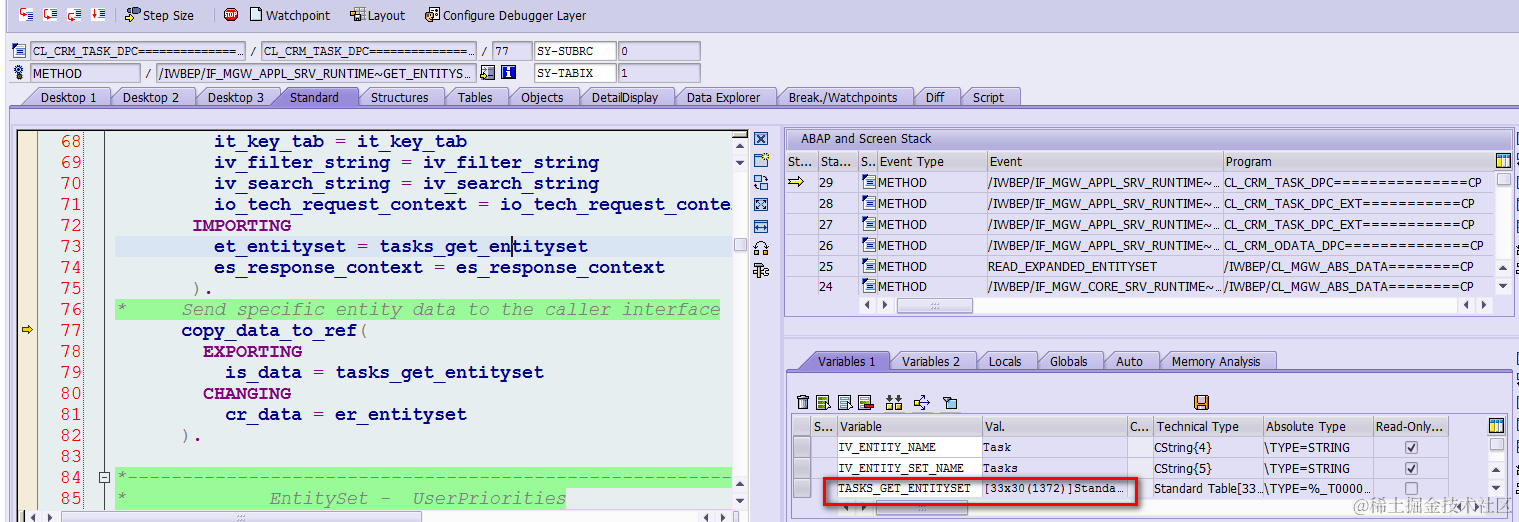
Task: Click the maximize horizontally icon
Action: pyautogui.click(x=761, y=226)
